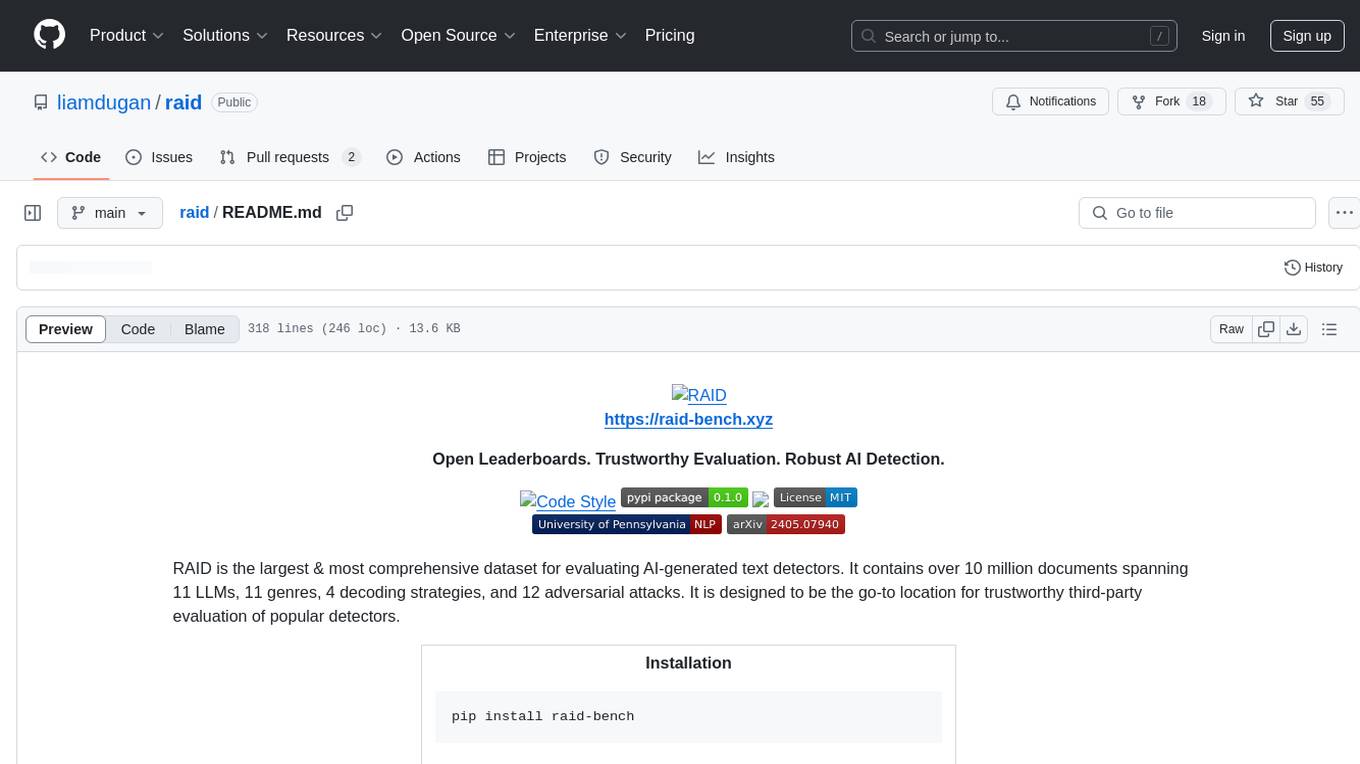Select the Code view
This screenshot has width=1360, height=764.
[x=138, y=329]
